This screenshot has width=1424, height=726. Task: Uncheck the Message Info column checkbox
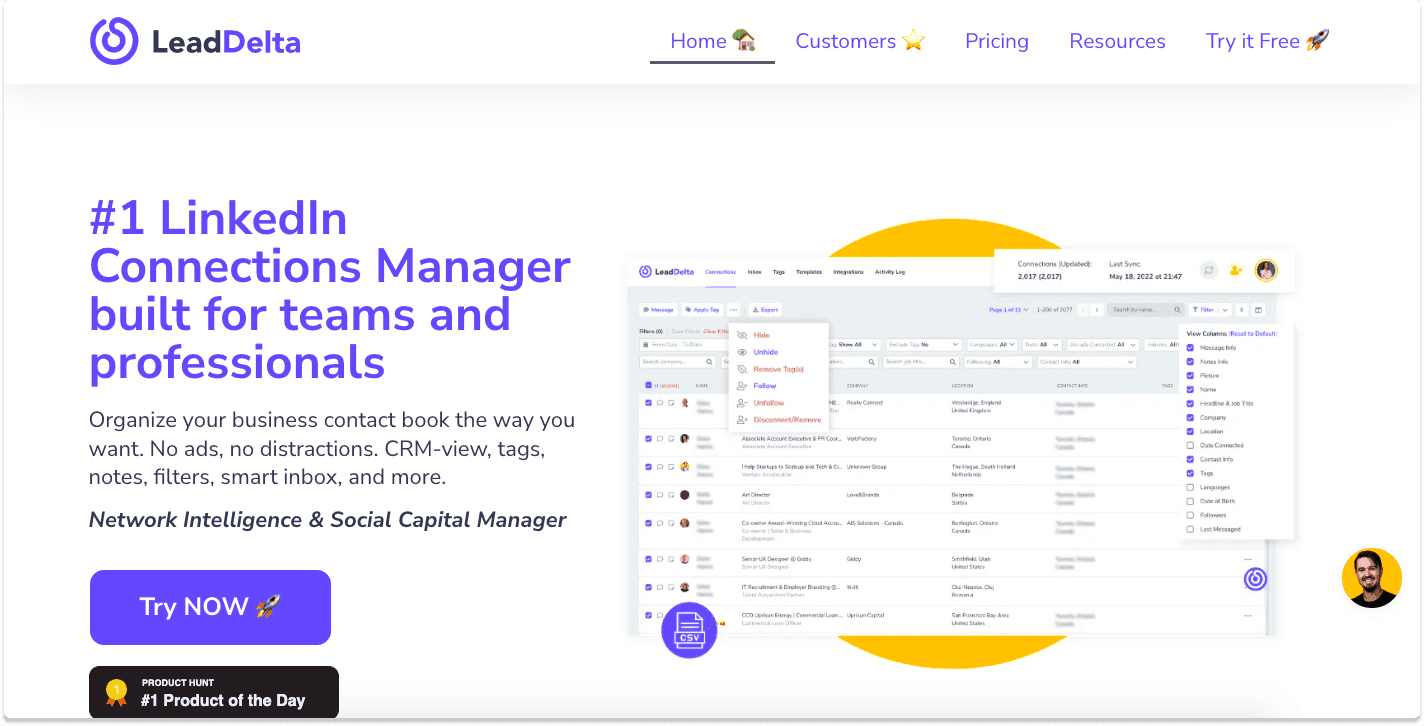coord(1190,347)
